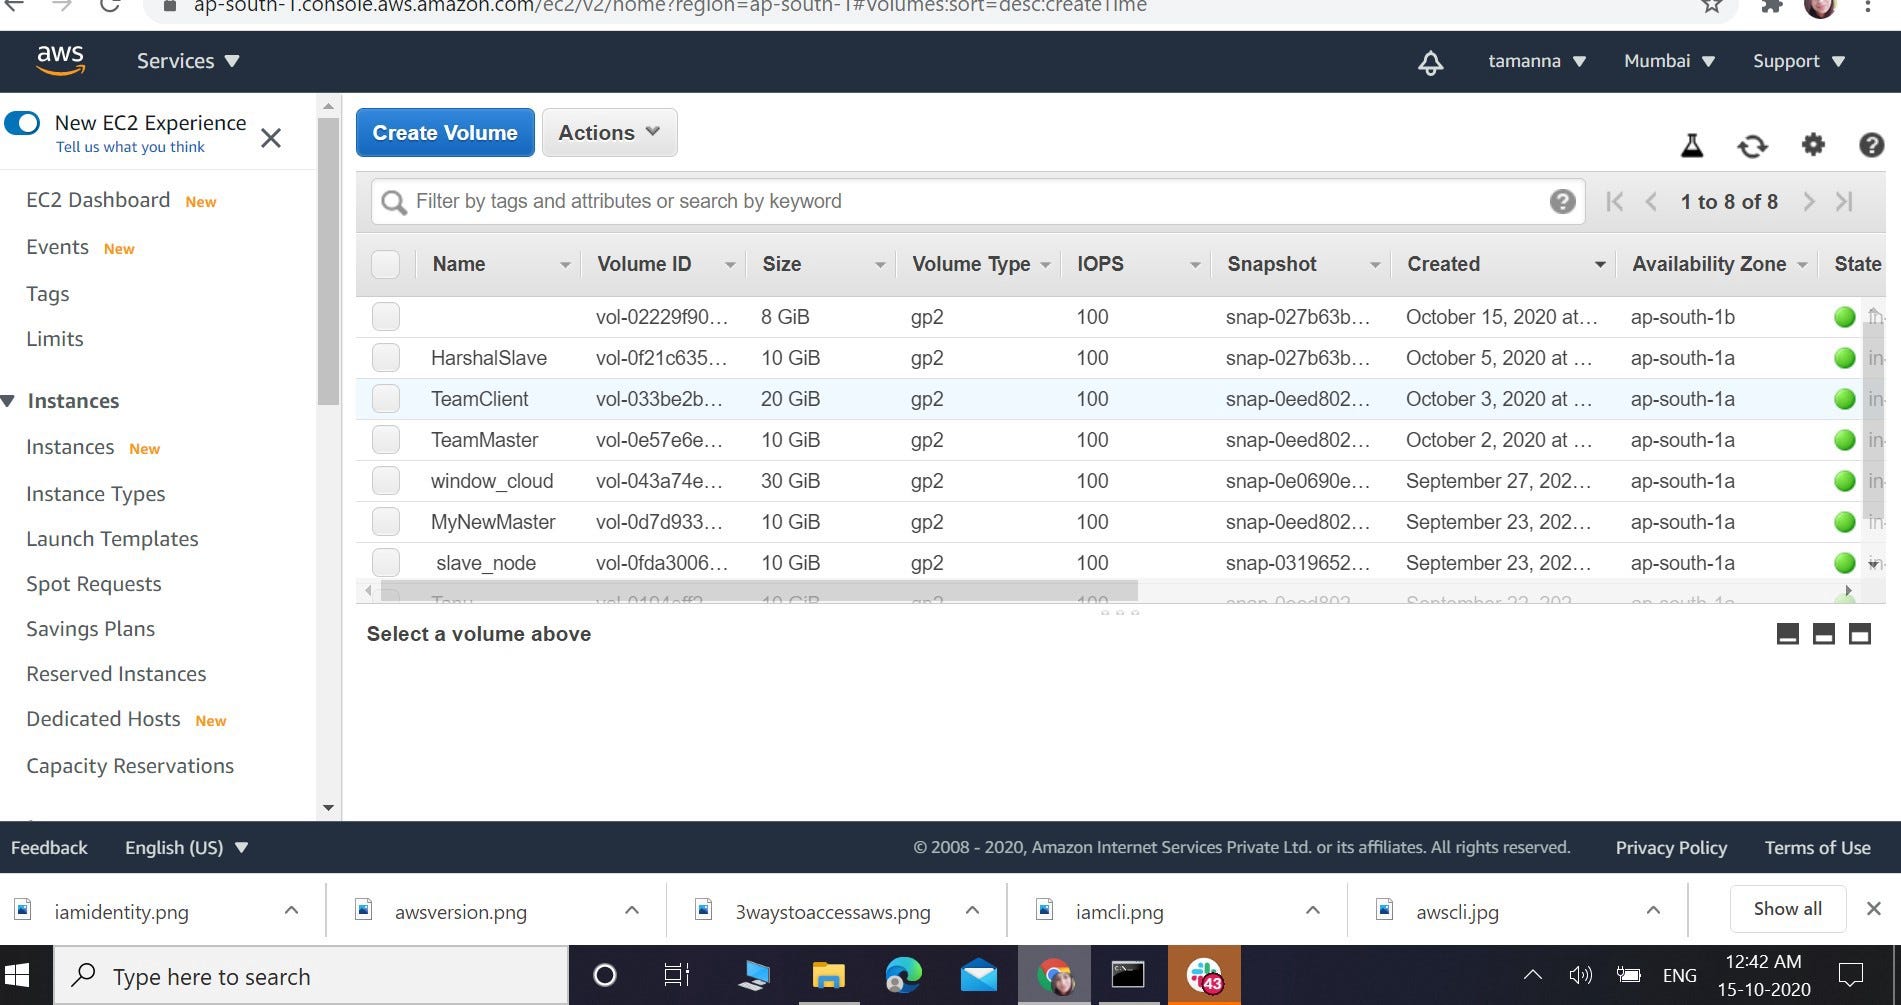The width and height of the screenshot is (1901, 1005).
Task: Open Events in sidebar
Action: (x=57, y=247)
